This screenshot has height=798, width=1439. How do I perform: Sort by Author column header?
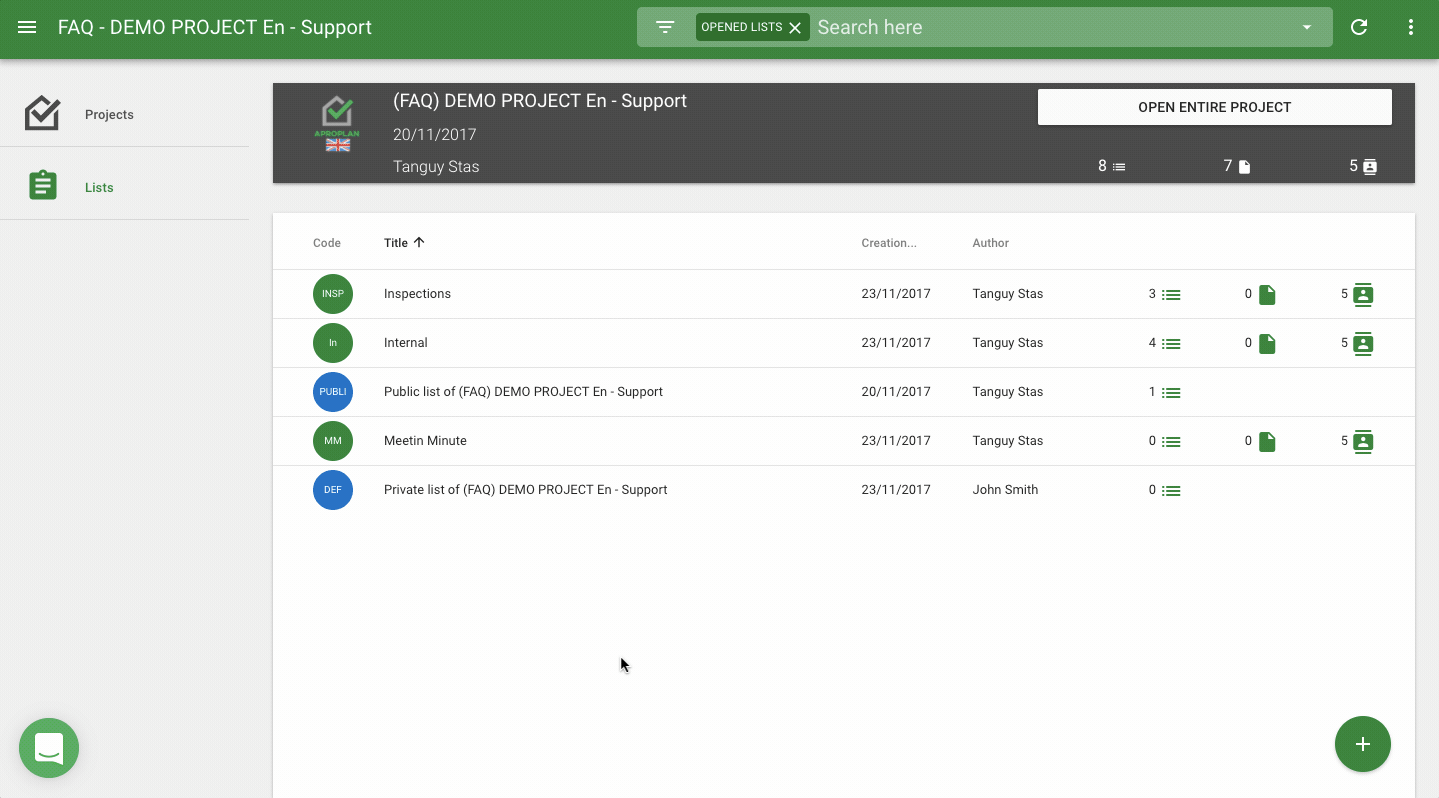click(991, 243)
